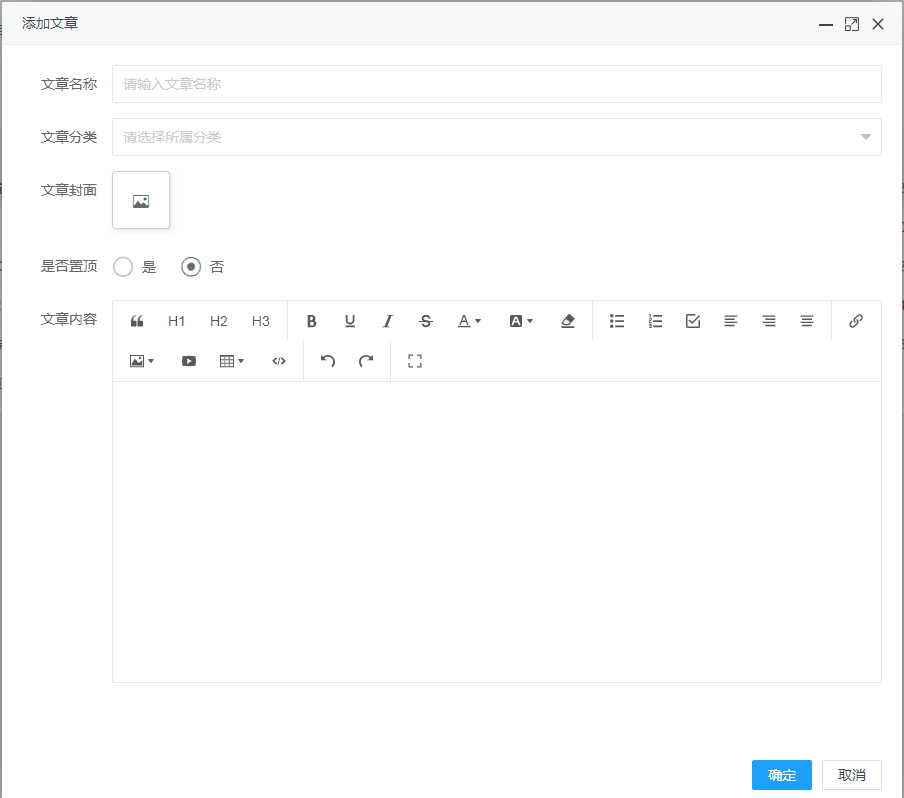This screenshot has width=904, height=798.
Task: Toggle italic formatting
Action: [x=387, y=321]
